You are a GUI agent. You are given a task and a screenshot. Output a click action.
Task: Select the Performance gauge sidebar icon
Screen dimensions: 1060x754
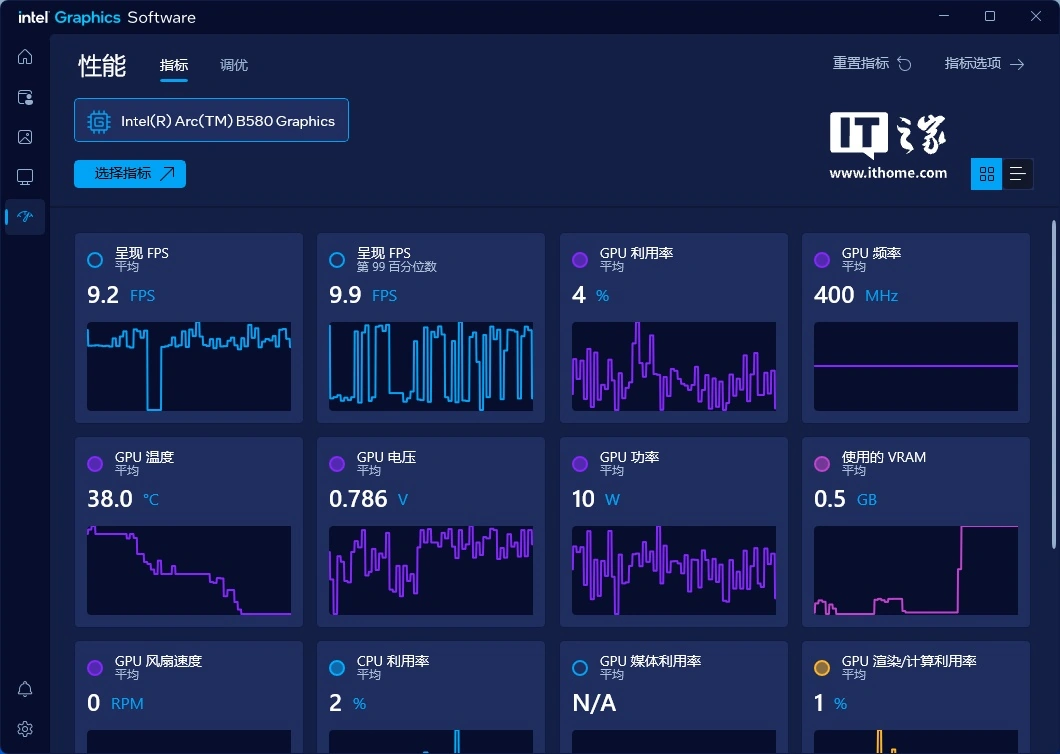[x=25, y=217]
